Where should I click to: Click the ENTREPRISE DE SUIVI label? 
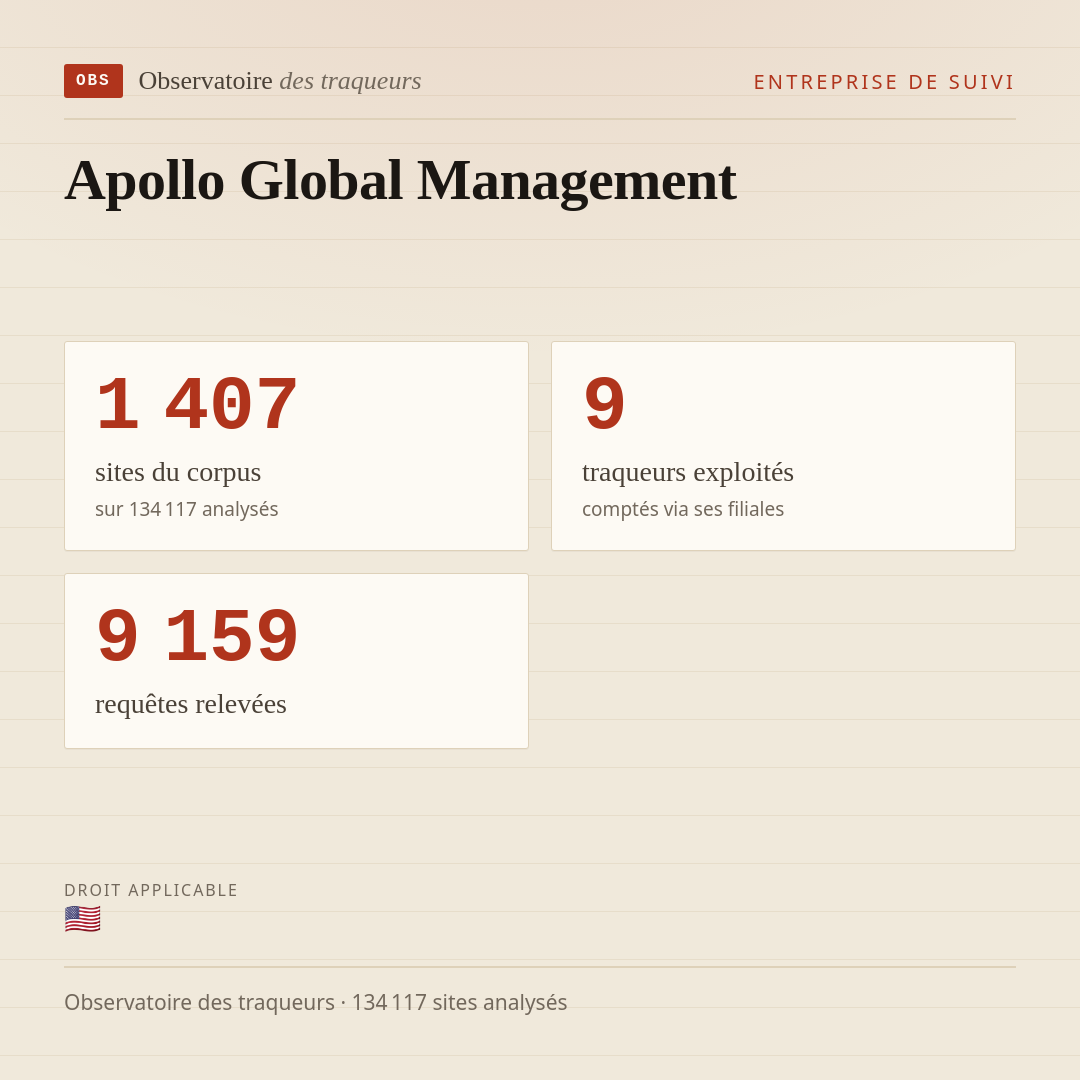[x=884, y=82]
